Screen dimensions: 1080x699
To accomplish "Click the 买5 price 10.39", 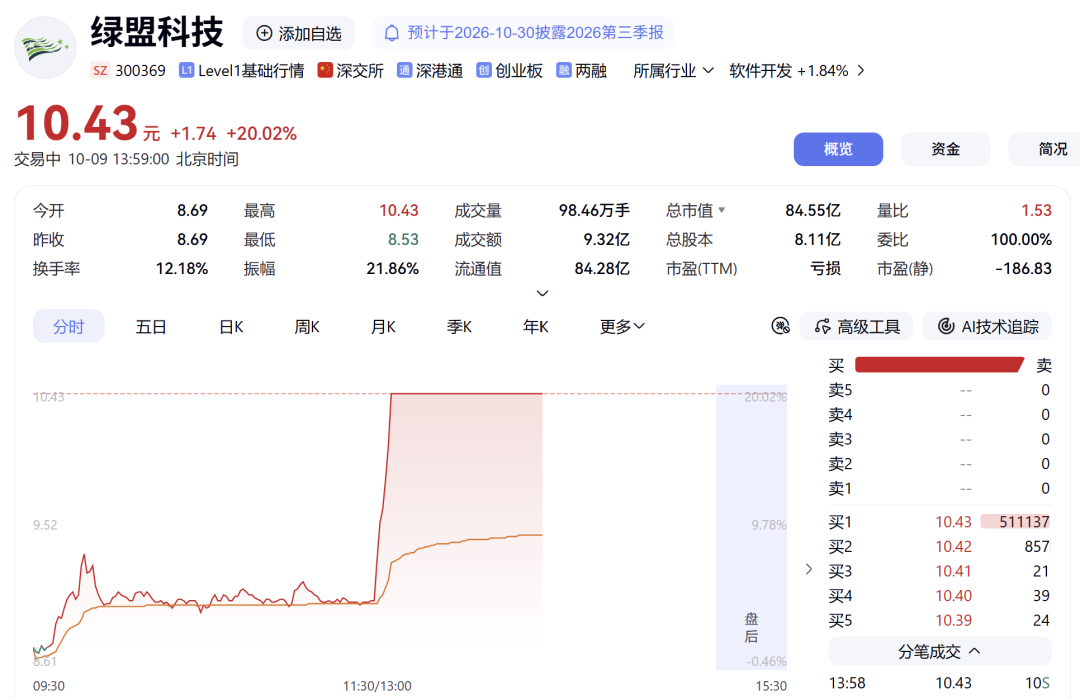I will tap(953, 620).
